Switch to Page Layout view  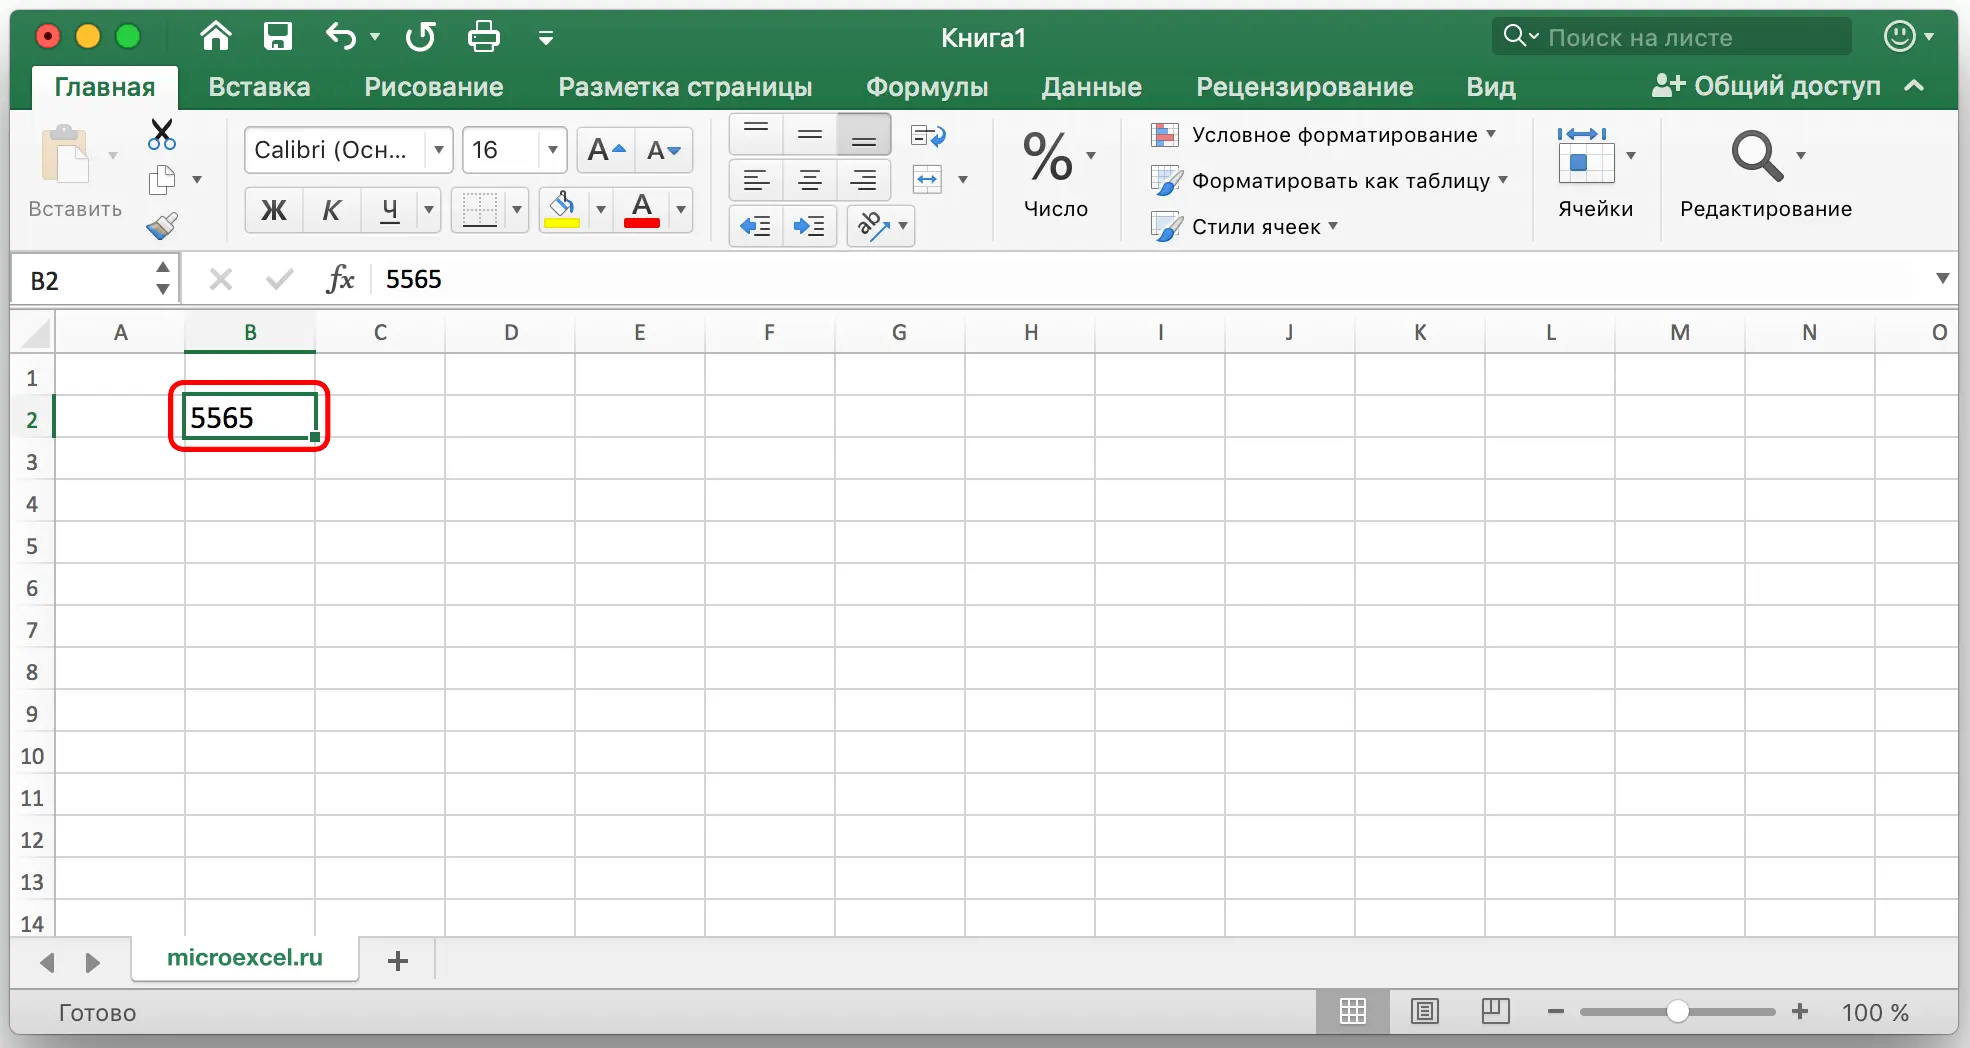tap(1424, 1012)
